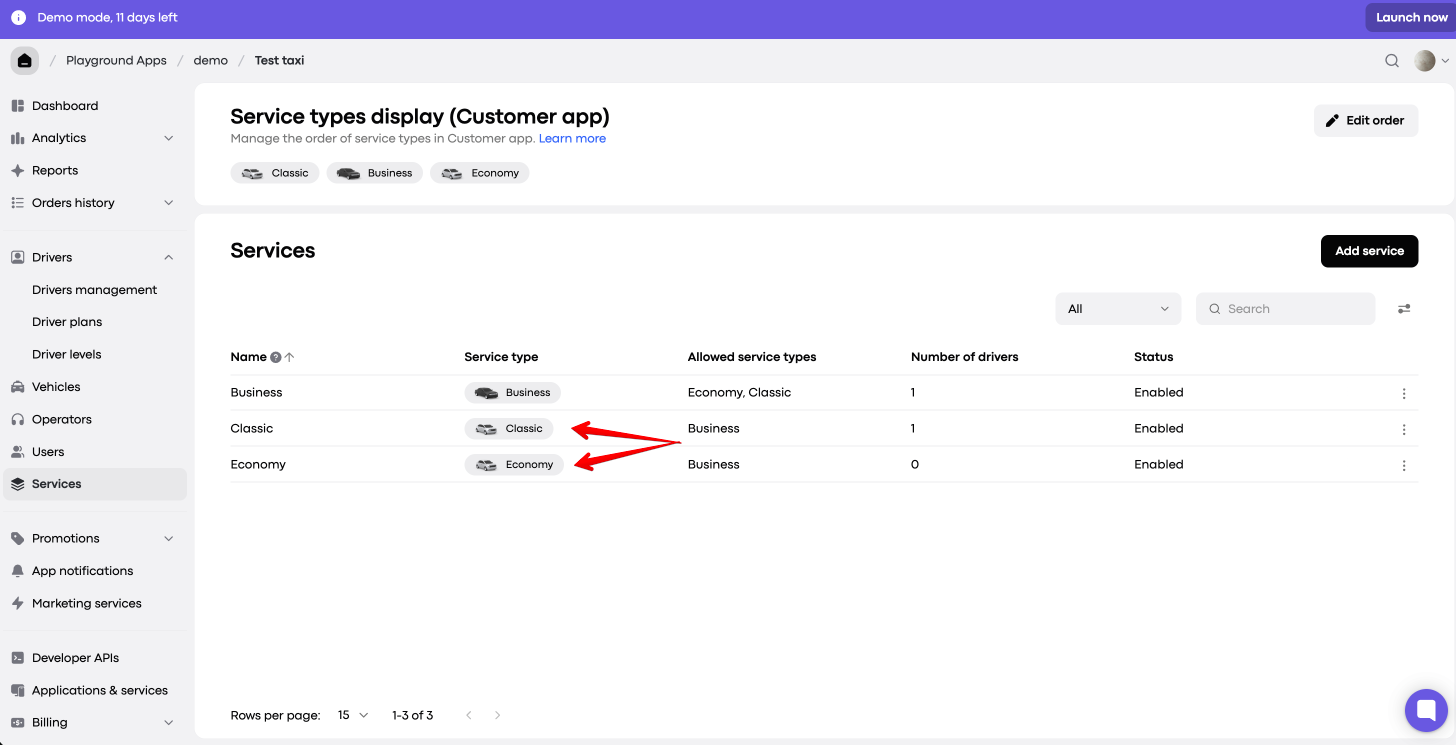Viewport: 1456px width, 745px height.
Task: Open table filter settings icon
Action: (1404, 309)
